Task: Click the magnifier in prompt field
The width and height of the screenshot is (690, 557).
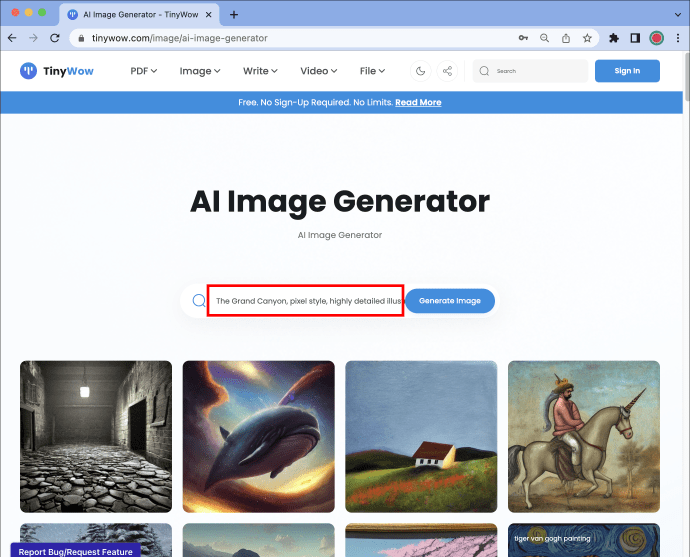Action: click(199, 300)
